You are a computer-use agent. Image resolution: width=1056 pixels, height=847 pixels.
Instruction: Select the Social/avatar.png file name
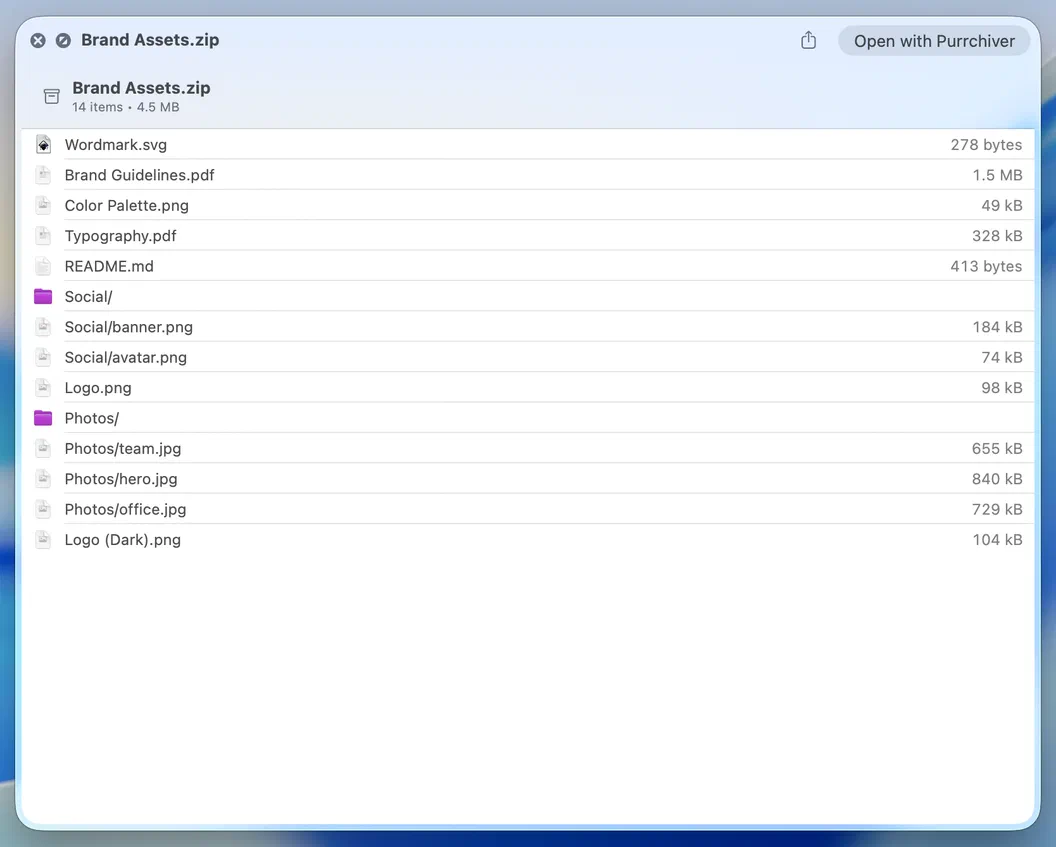click(126, 358)
